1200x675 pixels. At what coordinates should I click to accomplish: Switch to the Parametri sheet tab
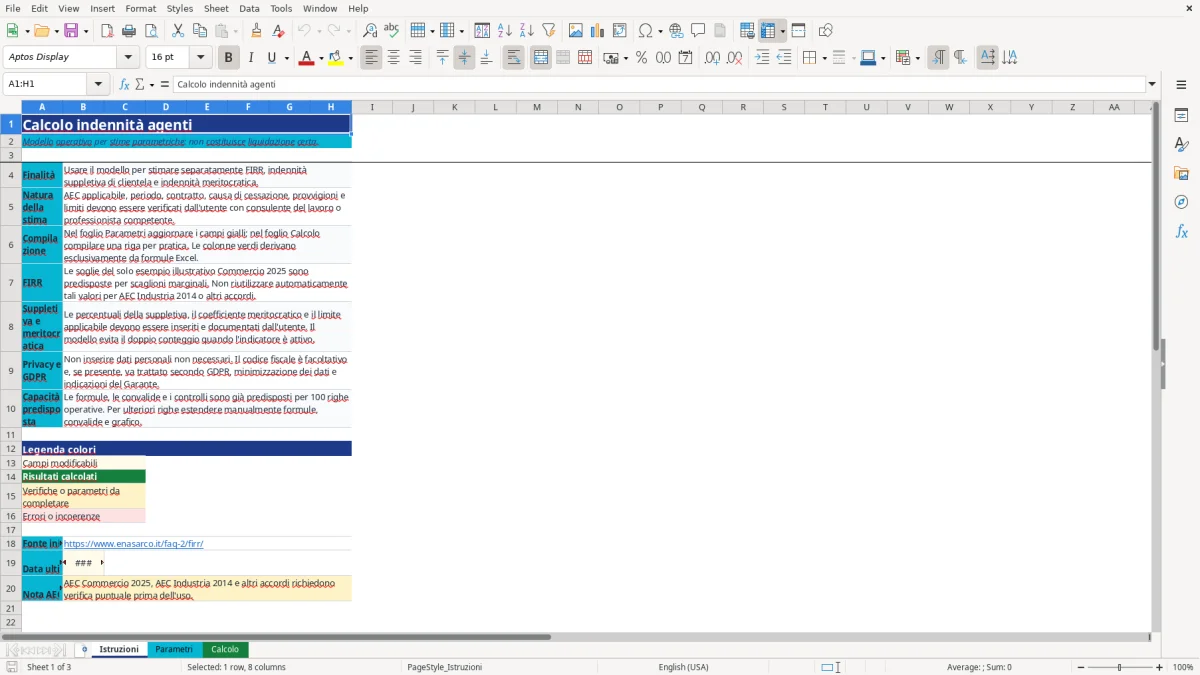point(174,649)
